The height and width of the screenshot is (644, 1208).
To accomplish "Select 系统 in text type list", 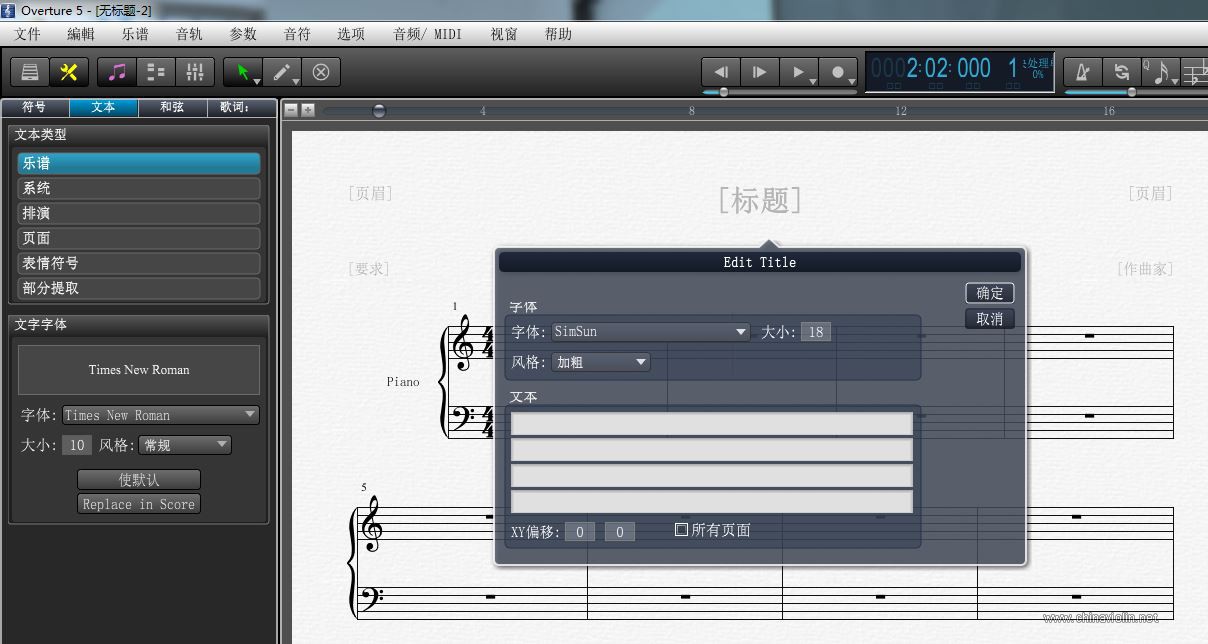I will [139, 188].
